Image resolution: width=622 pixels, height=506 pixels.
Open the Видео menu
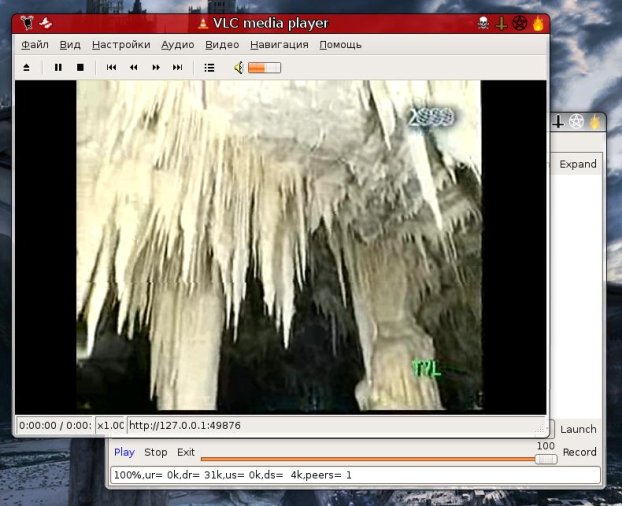point(222,45)
